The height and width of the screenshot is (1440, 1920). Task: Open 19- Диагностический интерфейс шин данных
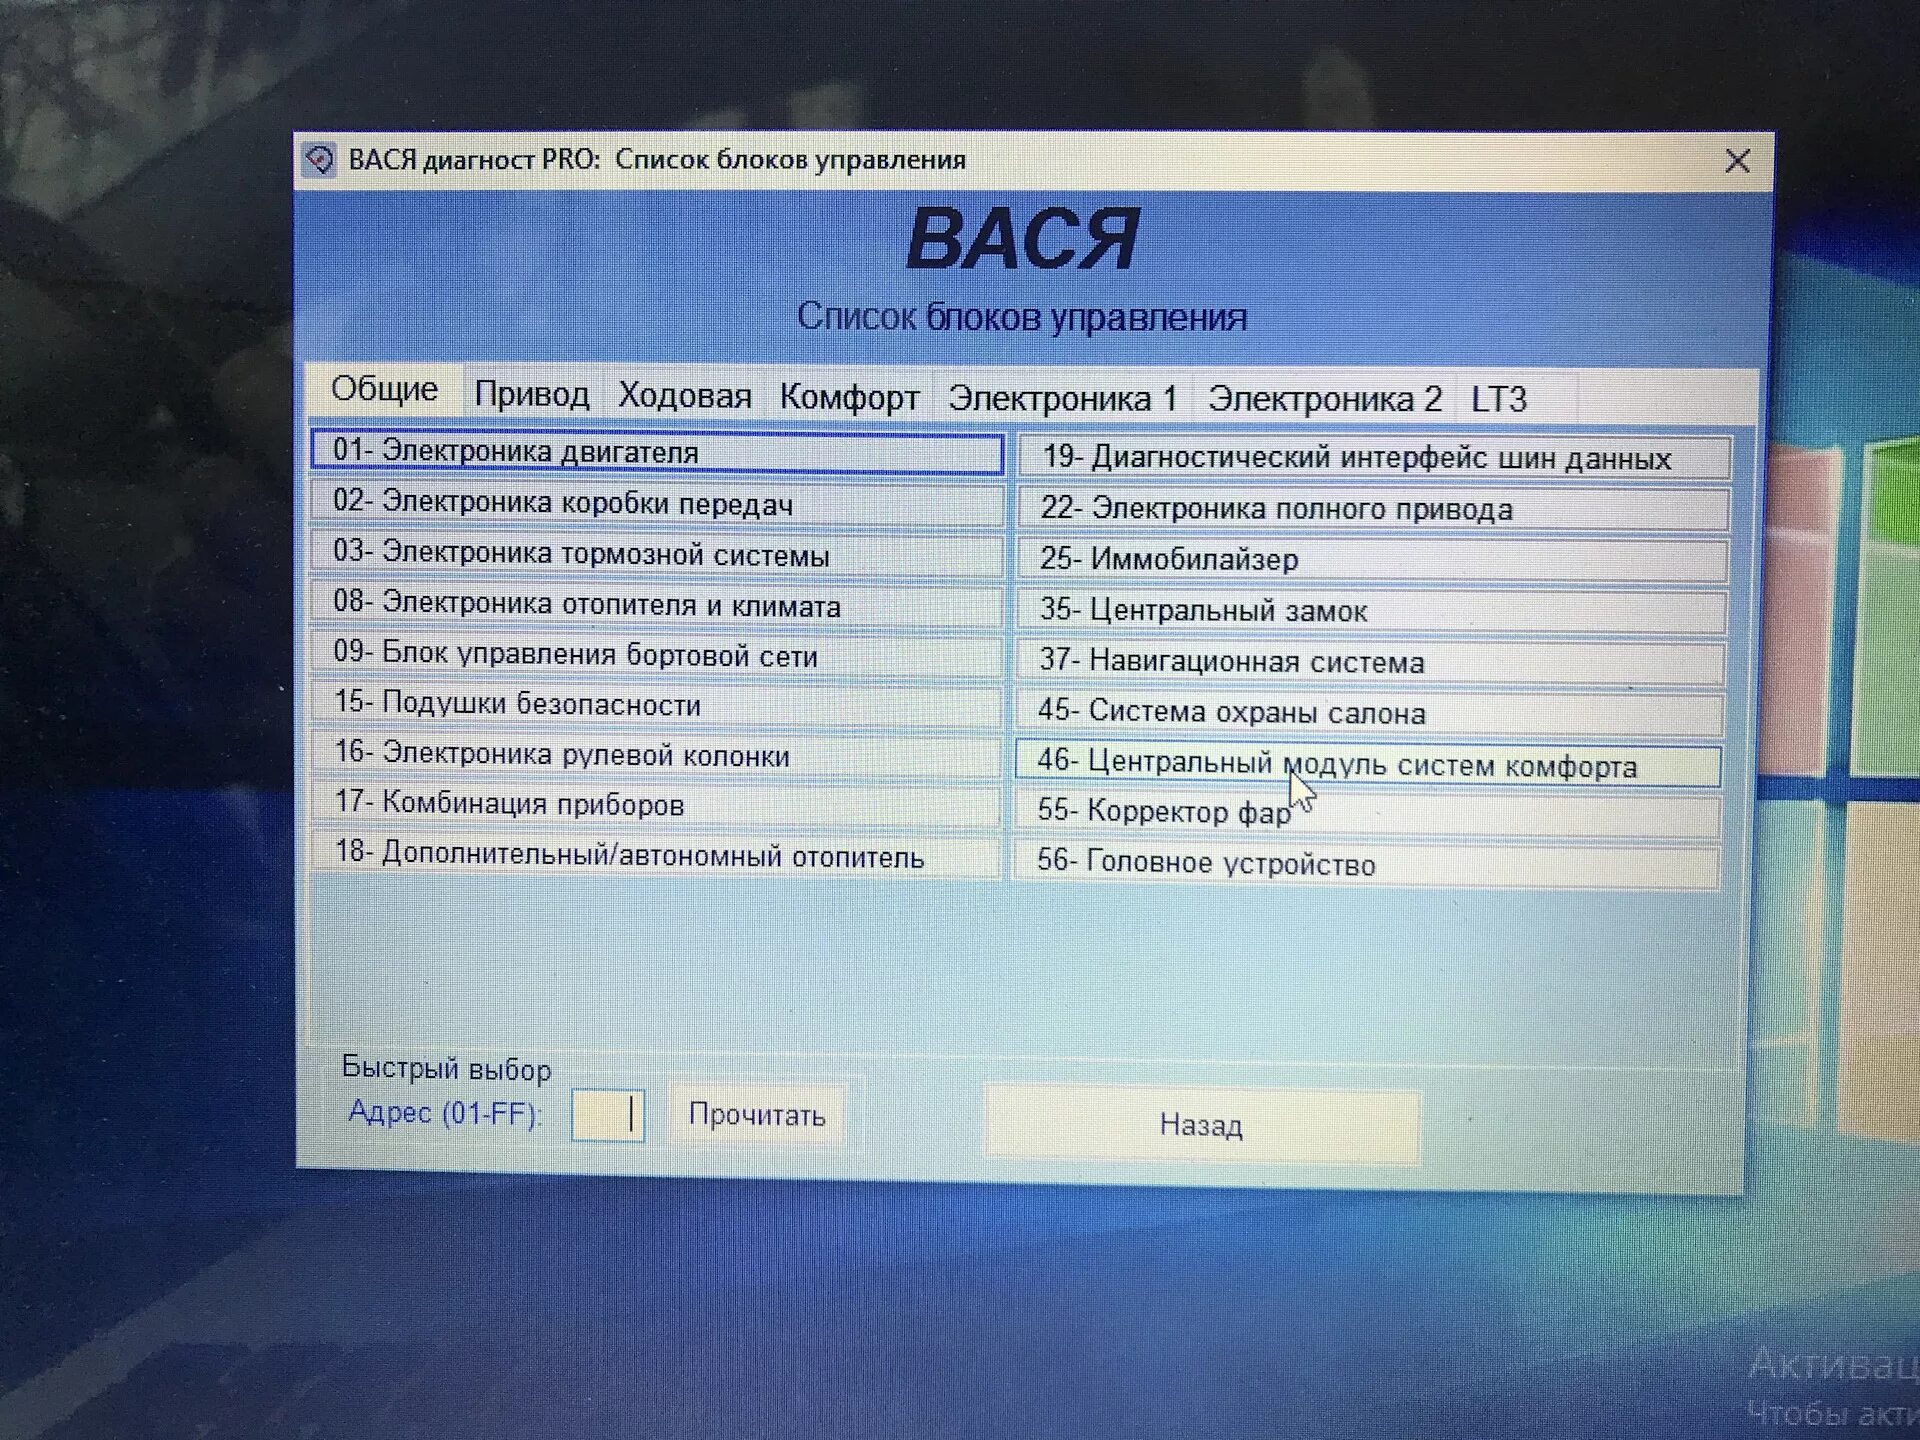[1374, 458]
